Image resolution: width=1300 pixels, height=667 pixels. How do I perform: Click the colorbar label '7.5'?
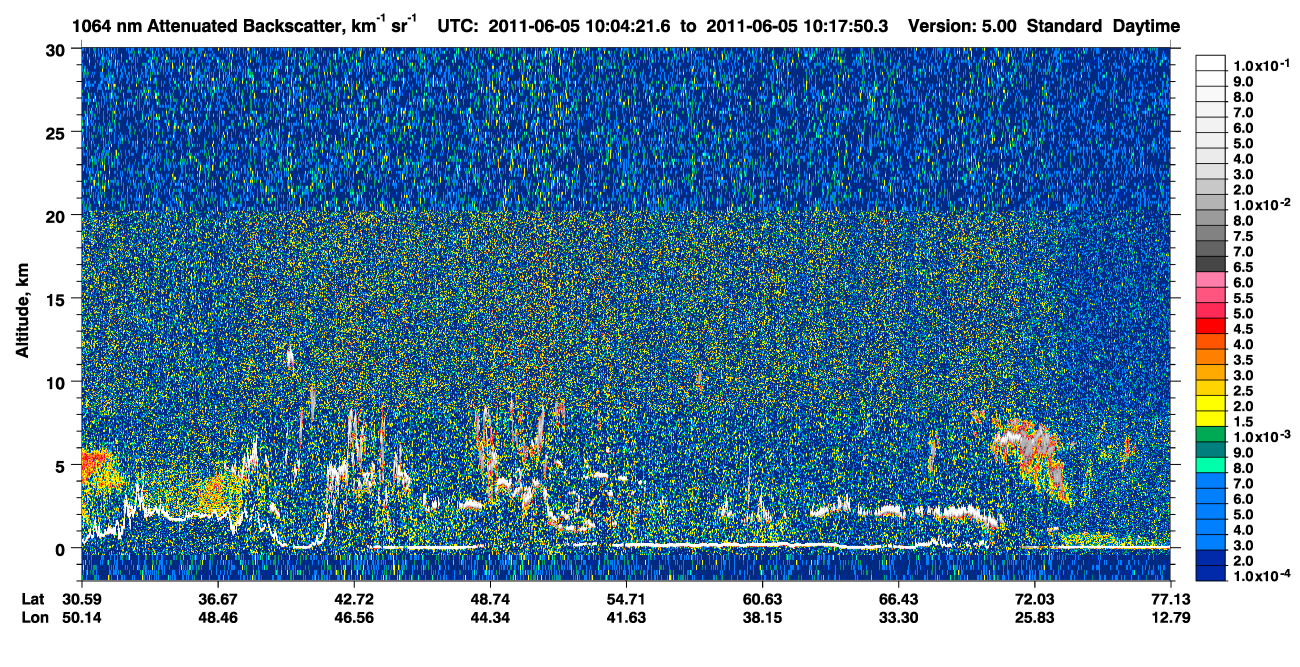(1244, 237)
